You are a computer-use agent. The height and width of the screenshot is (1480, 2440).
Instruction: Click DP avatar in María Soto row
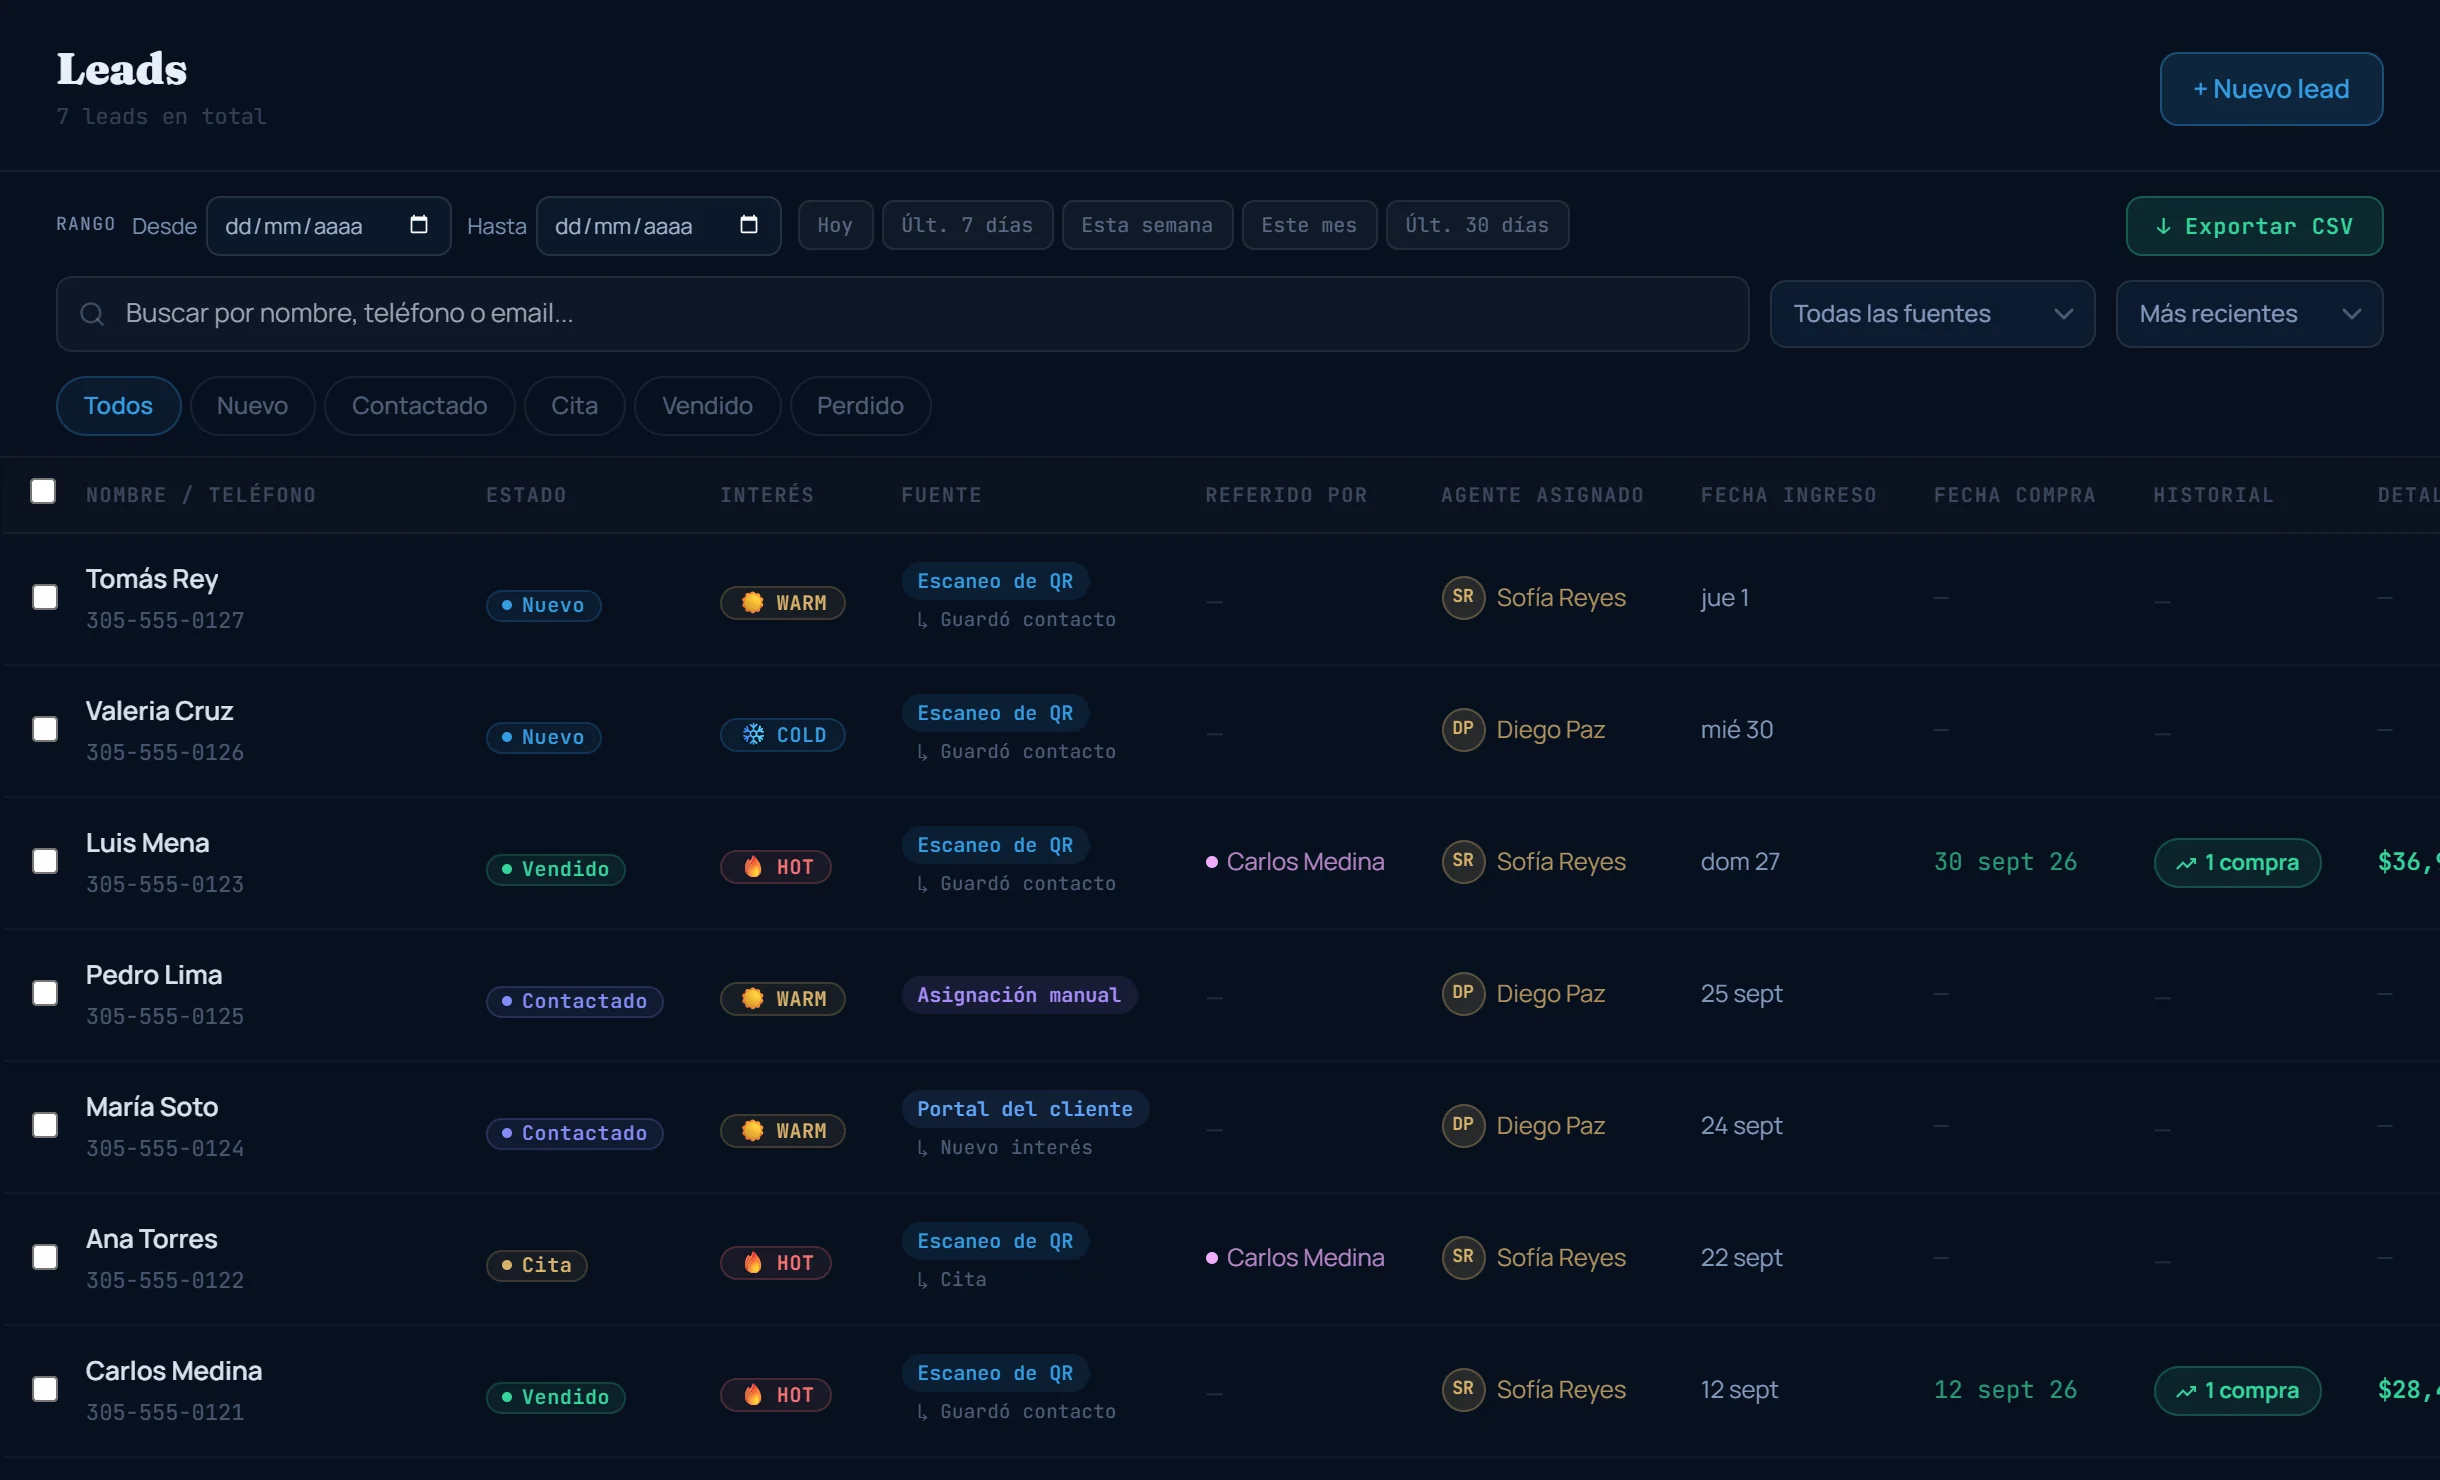pos(1463,1125)
